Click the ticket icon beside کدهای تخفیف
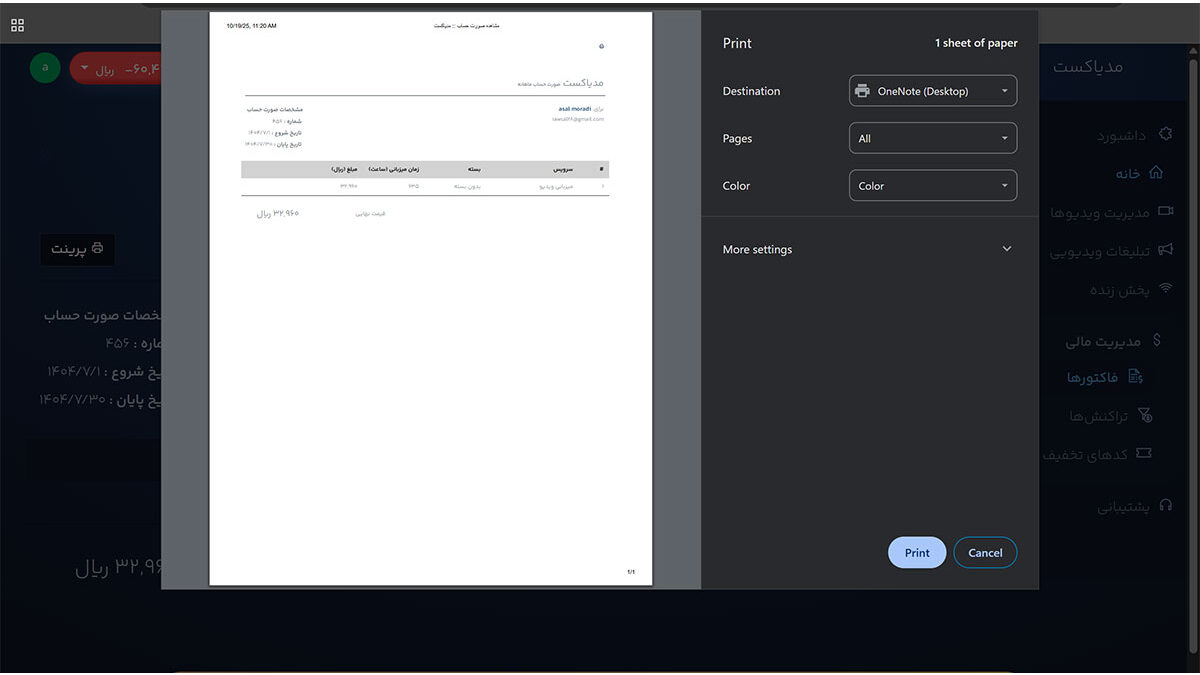This screenshot has height=675, width=1200. (1144, 454)
